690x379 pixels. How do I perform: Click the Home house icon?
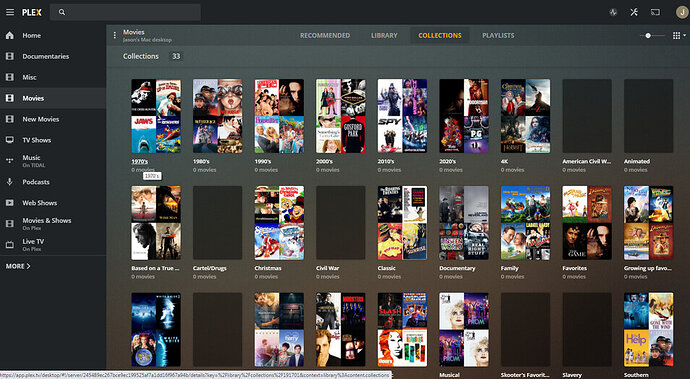(10, 36)
